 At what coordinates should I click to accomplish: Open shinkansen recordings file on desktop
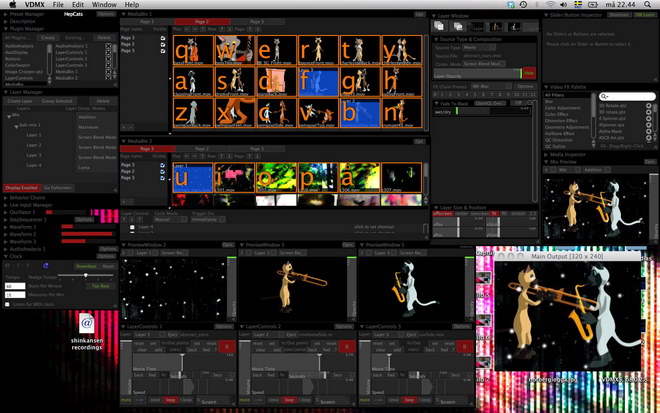click(x=86, y=331)
